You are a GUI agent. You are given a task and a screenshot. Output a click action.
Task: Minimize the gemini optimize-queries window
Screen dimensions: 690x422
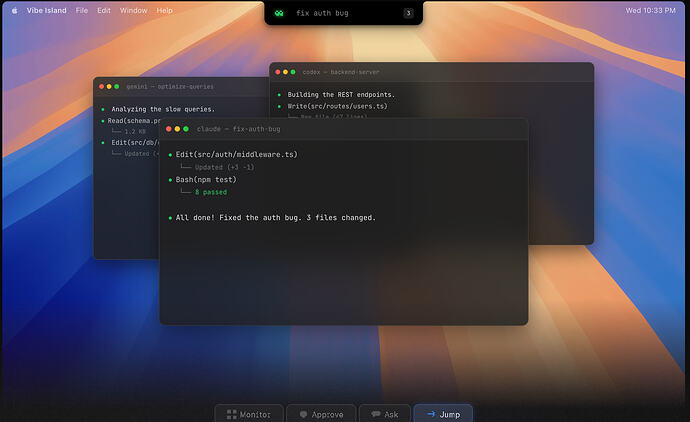coord(109,87)
